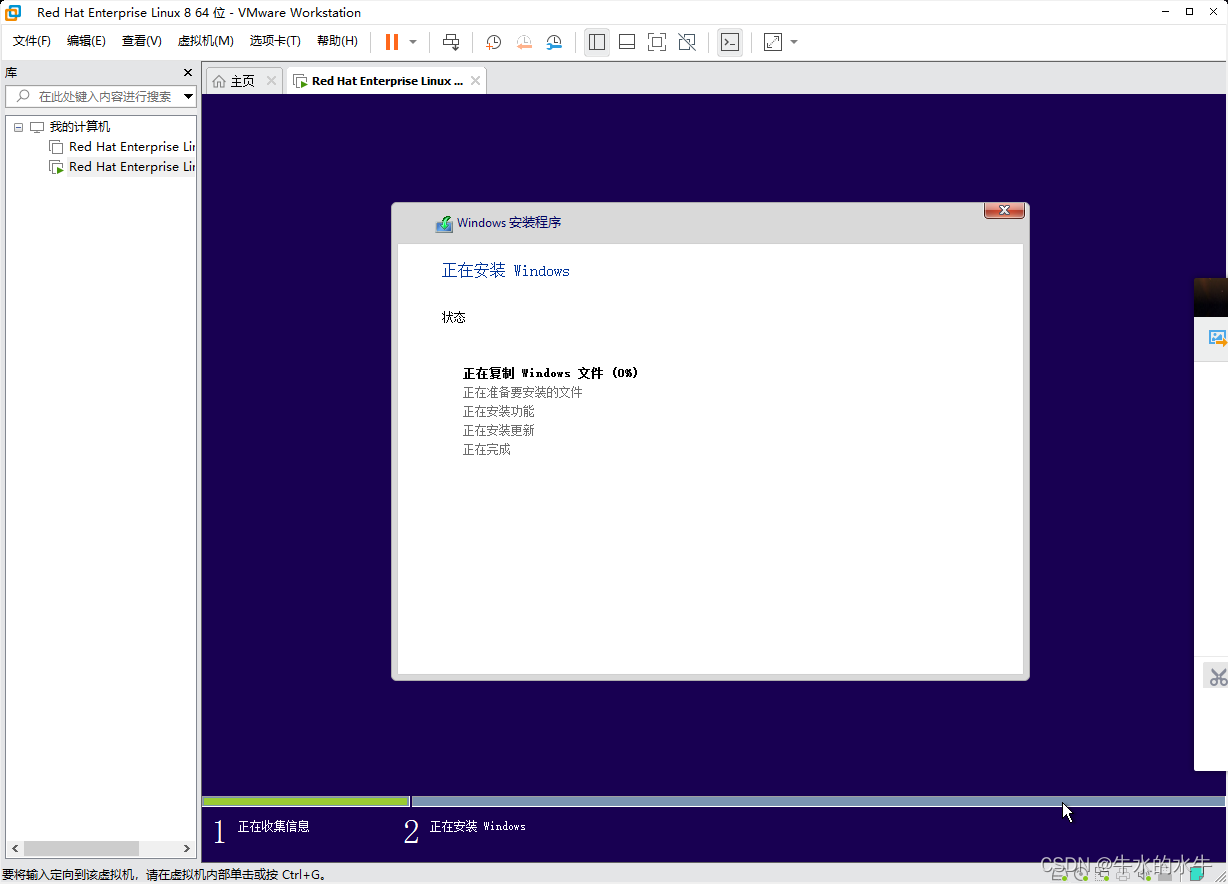Click the teal message log status icon

point(1197,873)
